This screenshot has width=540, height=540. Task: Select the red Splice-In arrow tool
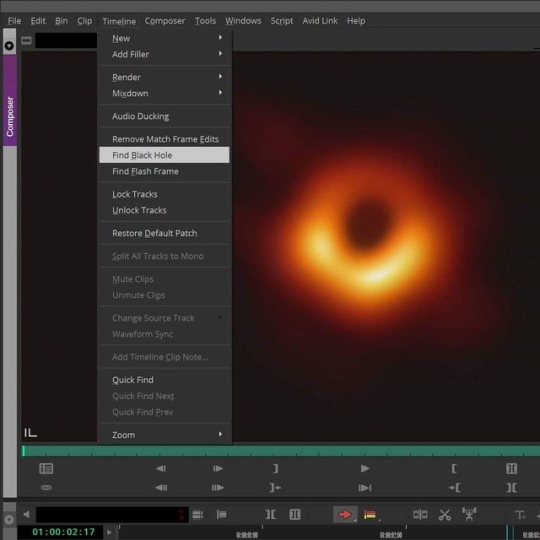tap(345, 515)
